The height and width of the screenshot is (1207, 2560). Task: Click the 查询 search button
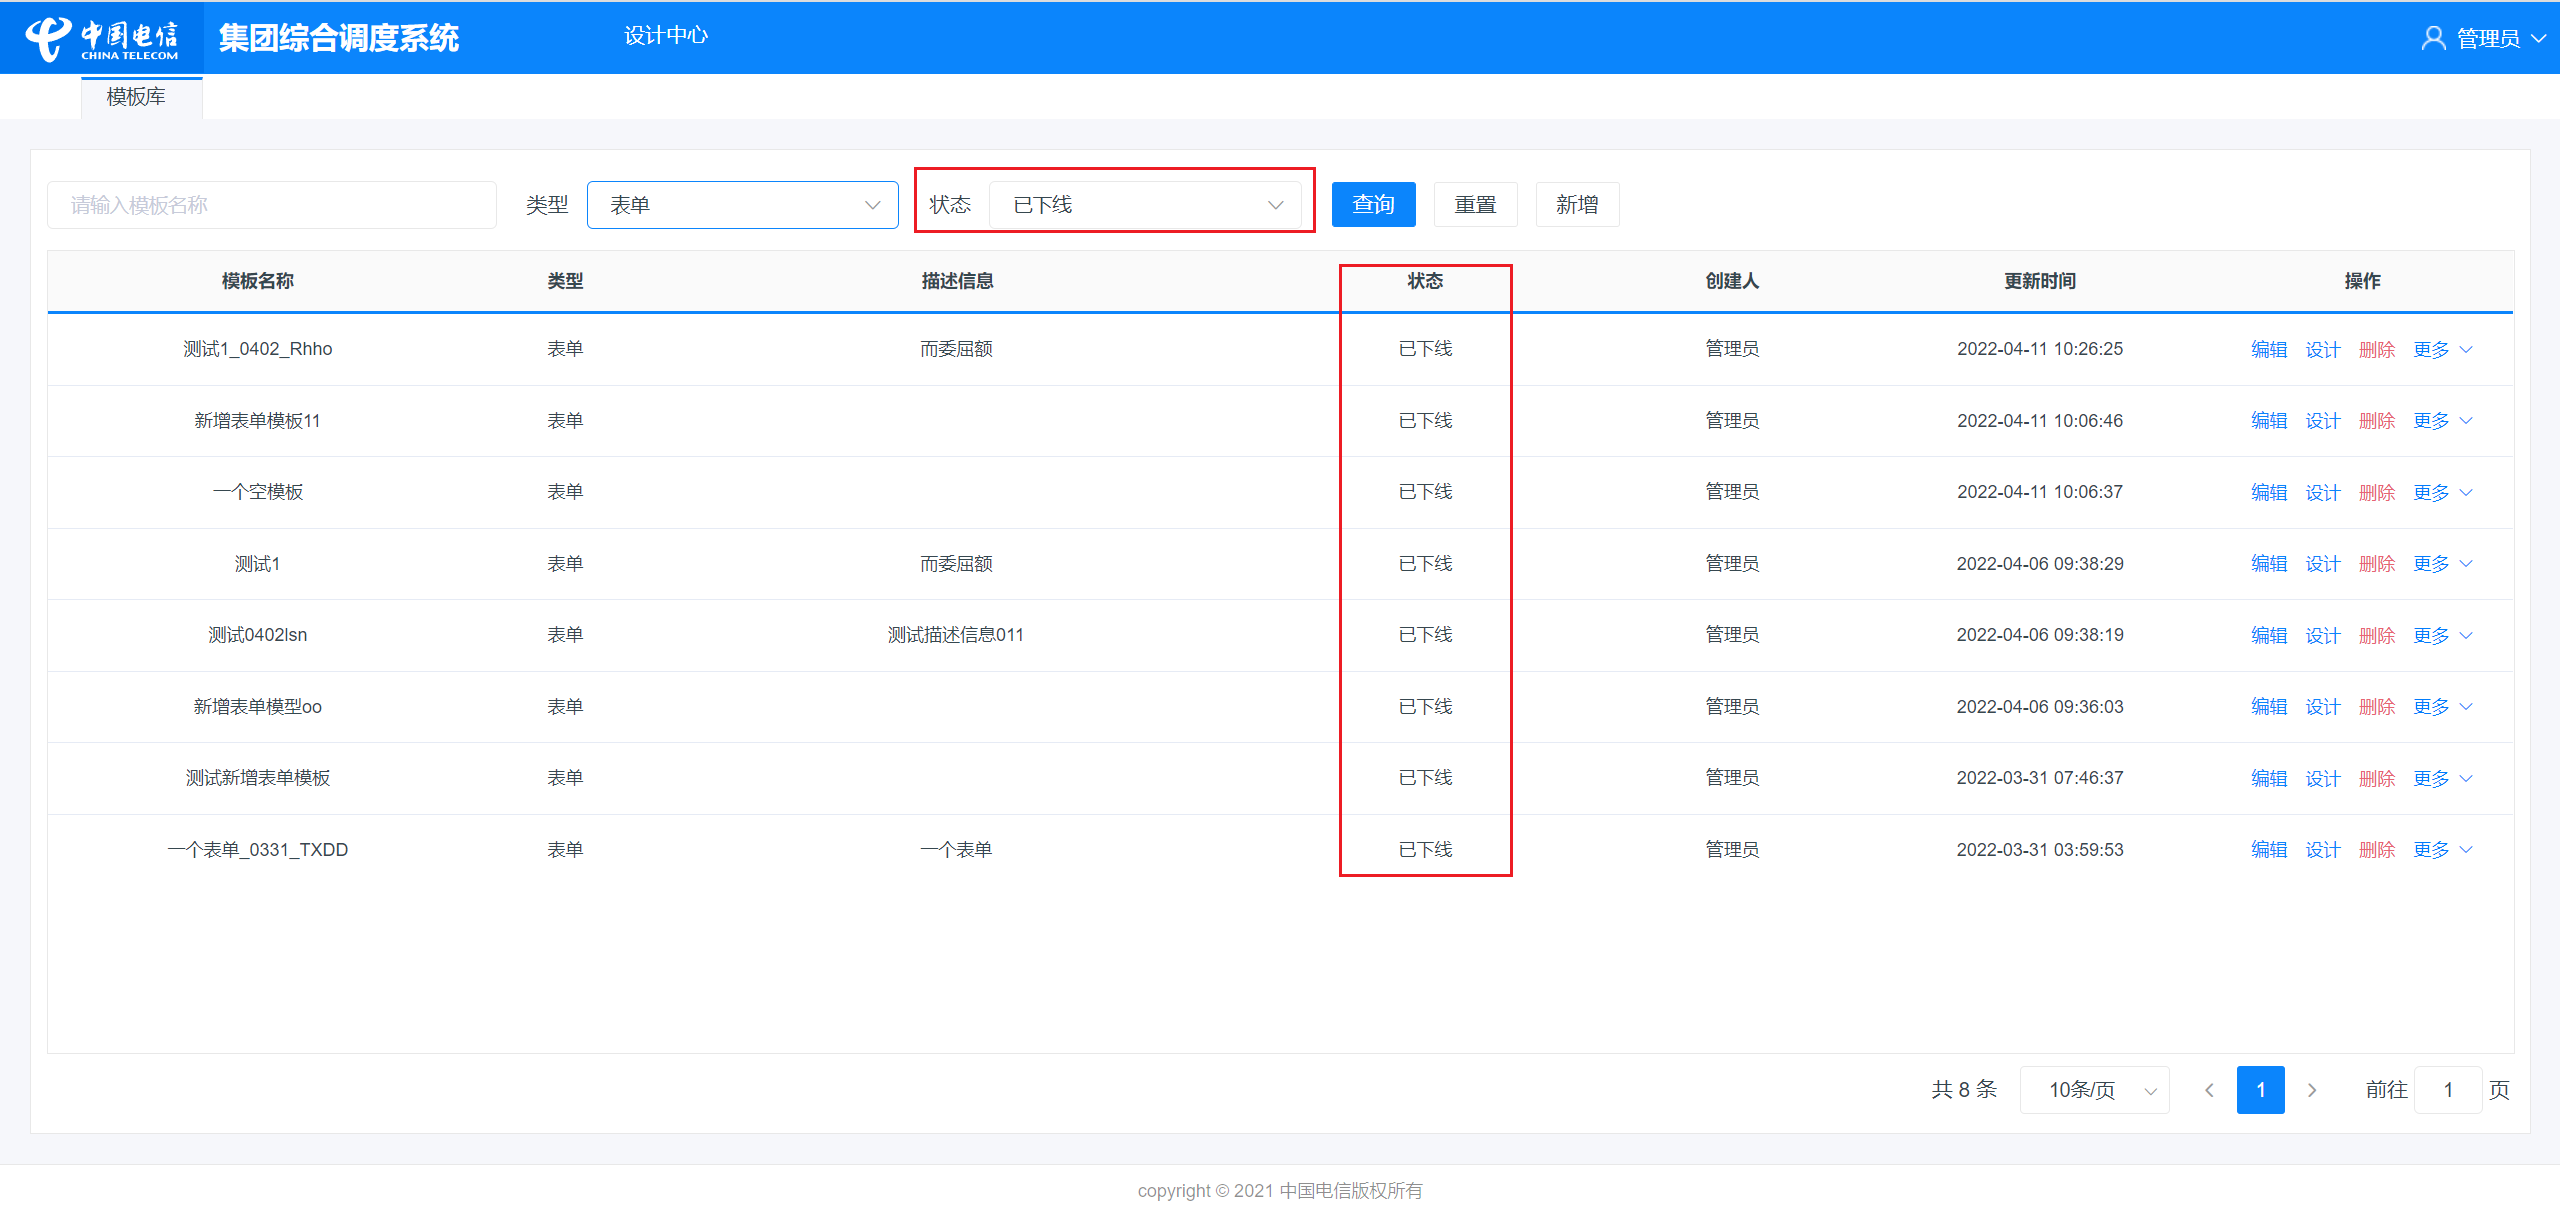(x=1373, y=205)
